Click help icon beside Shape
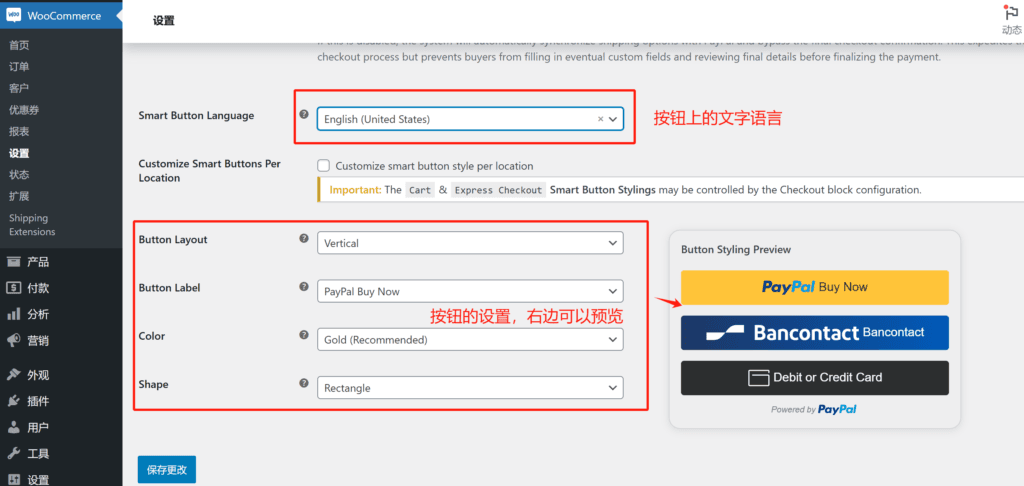Image resolution: width=1024 pixels, height=486 pixels. click(304, 383)
